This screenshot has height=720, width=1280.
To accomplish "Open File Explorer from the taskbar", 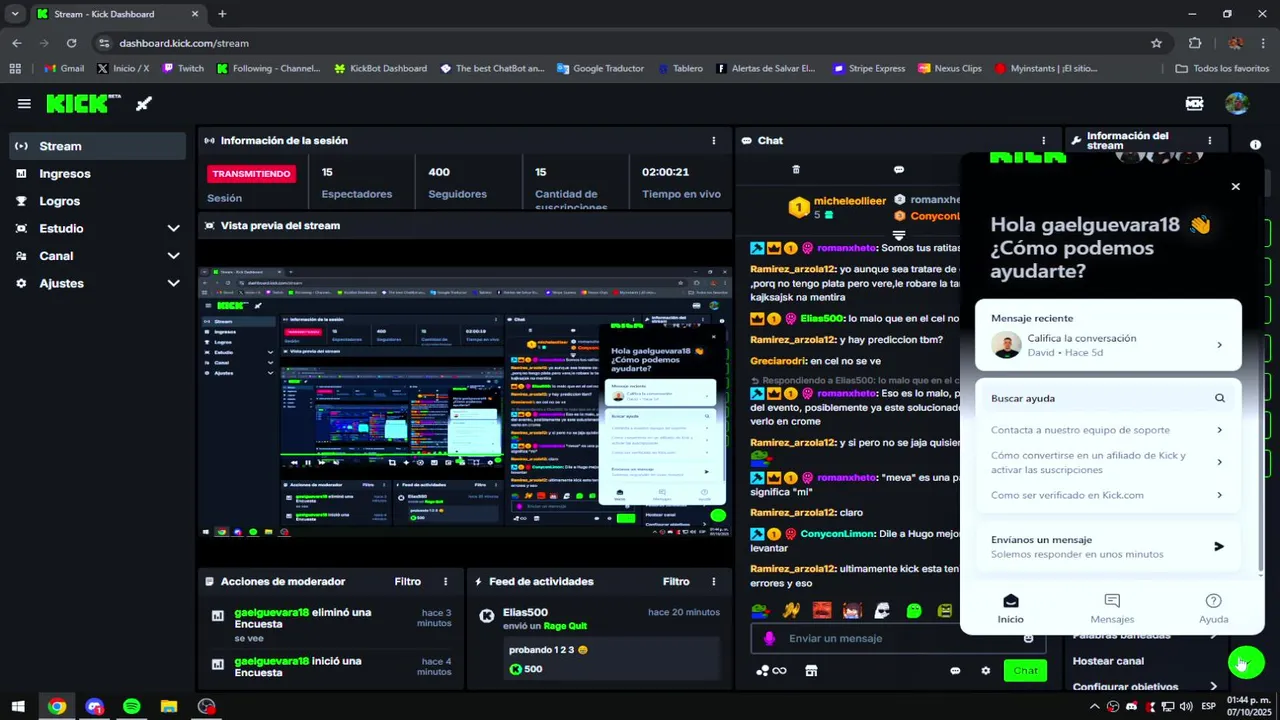I will pyautogui.click(x=169, y=706).
